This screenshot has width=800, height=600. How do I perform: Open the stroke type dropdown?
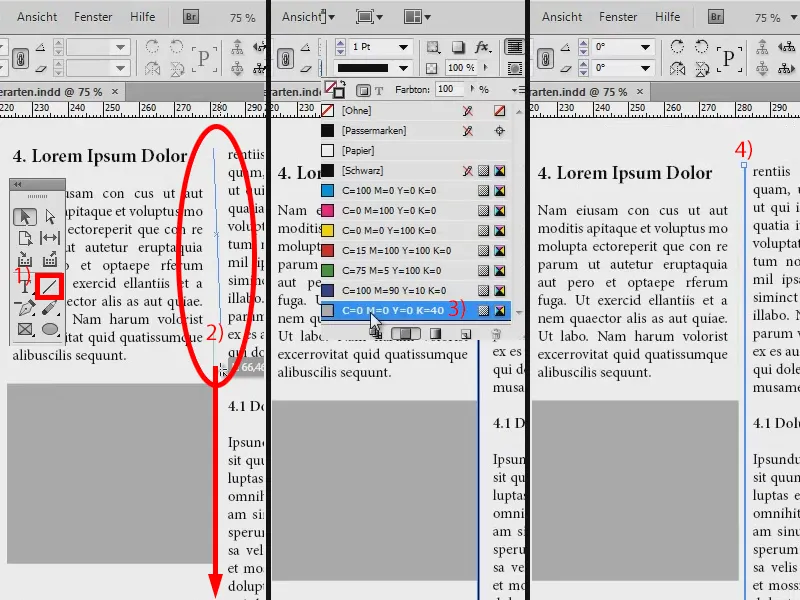(x=402, y=67)
